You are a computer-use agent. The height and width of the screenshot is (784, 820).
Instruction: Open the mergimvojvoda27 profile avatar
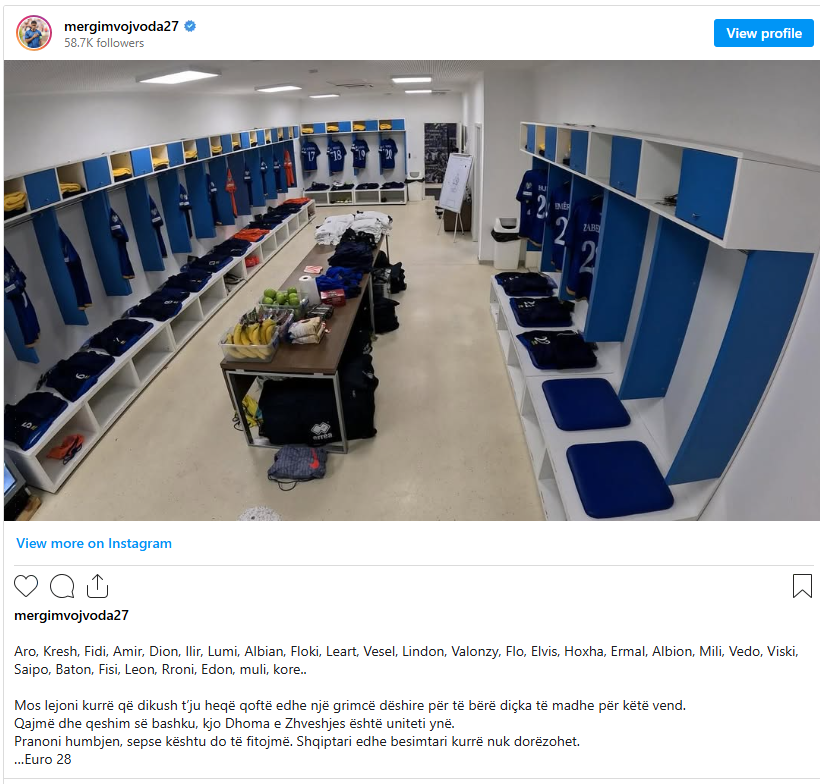click(x=34, y=33)
